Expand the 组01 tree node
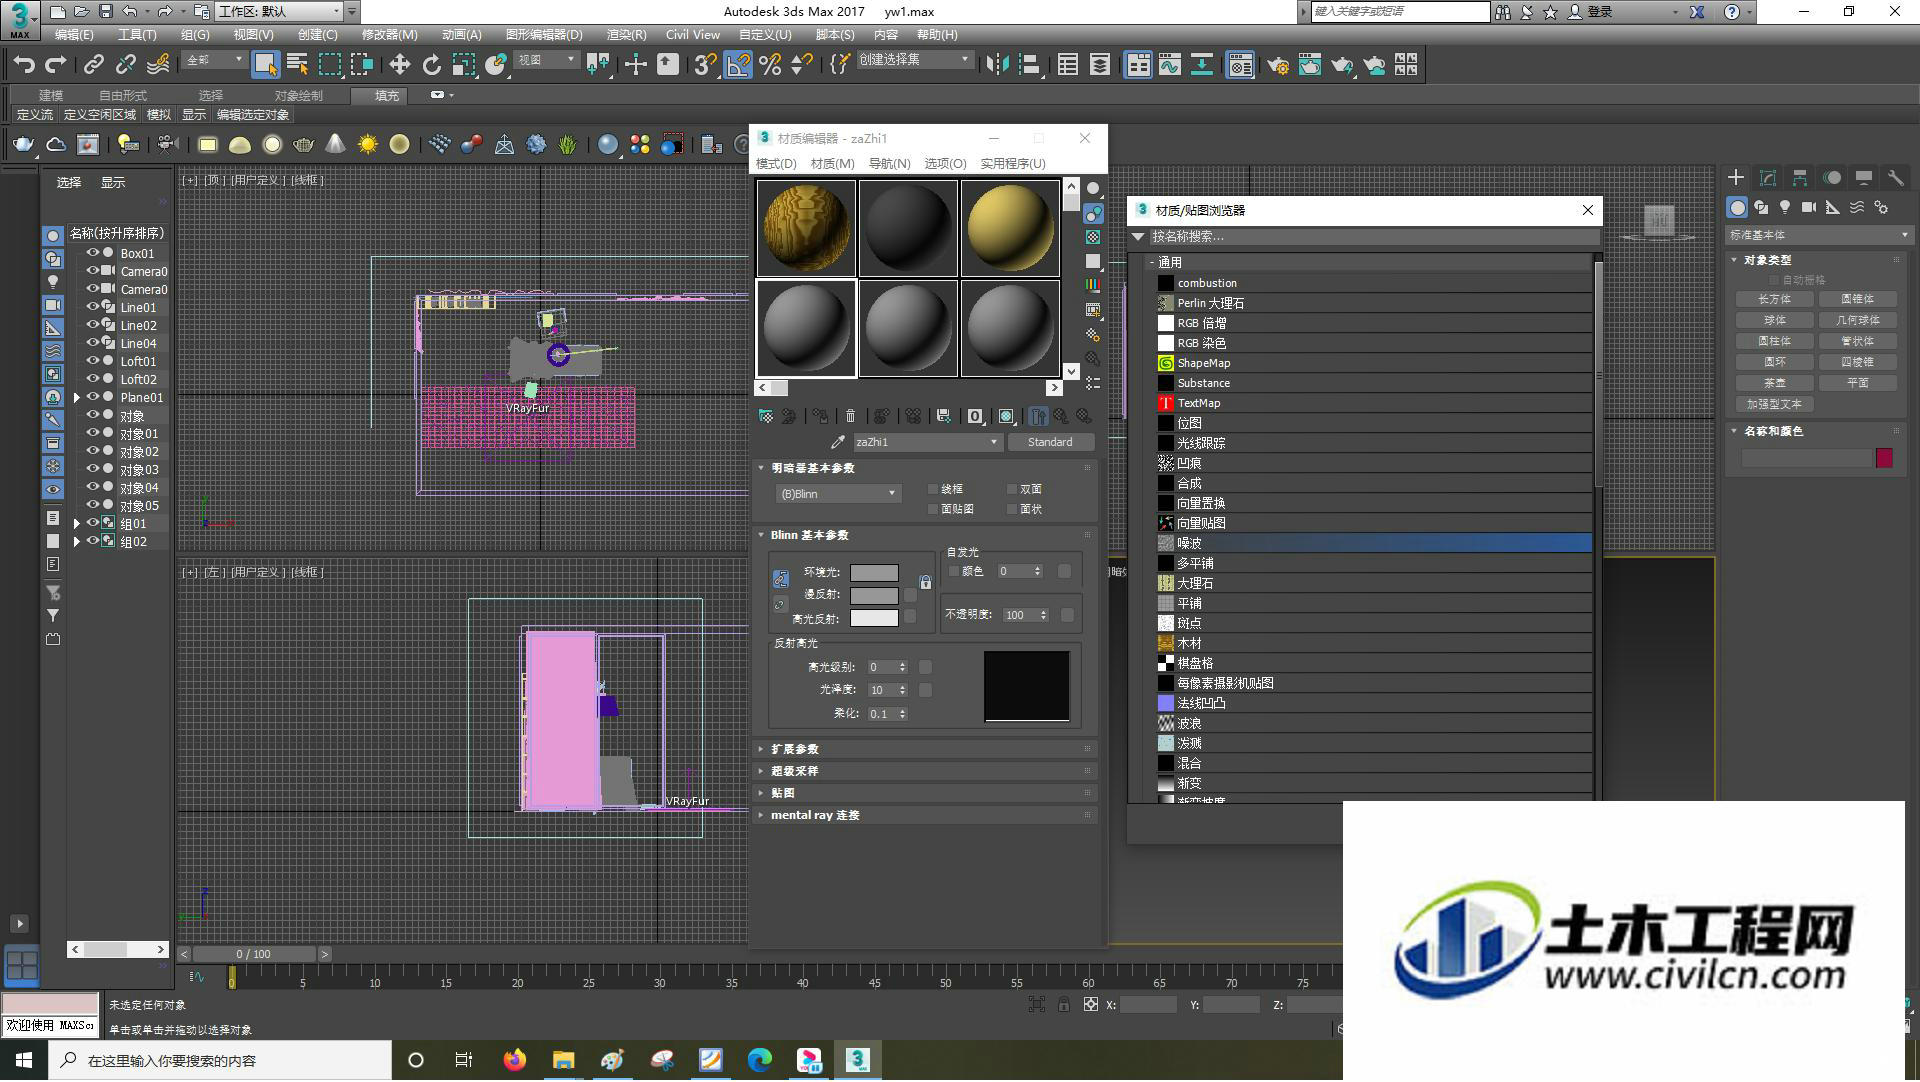Screen dimensions: 1920x1082 77,524
